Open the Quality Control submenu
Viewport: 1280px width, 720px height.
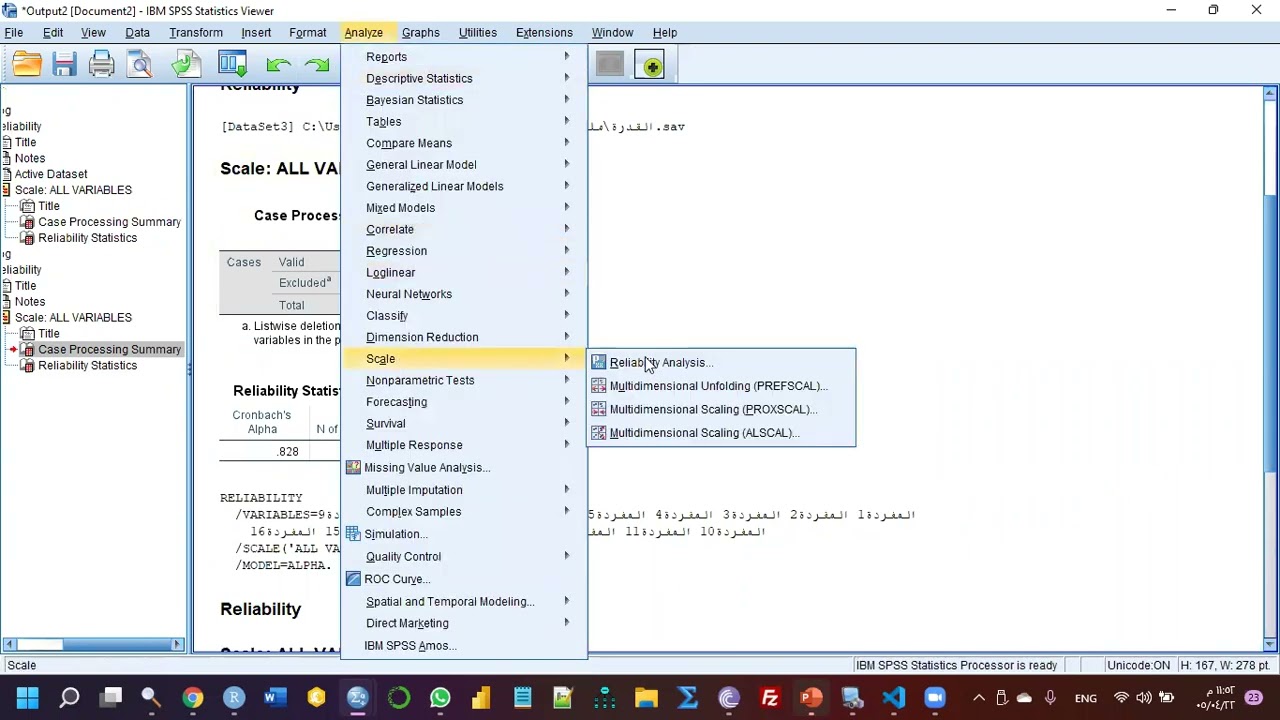click(x=465, y=556)
